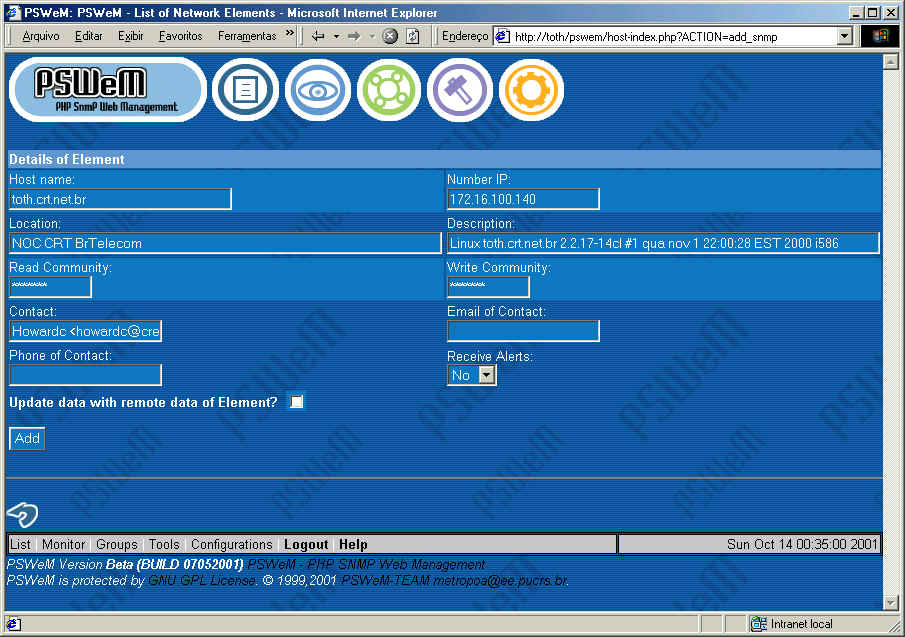The image size is (905, 637).
Task: Enable update data with remote element checkbox
Action: [x=296, y=402]
